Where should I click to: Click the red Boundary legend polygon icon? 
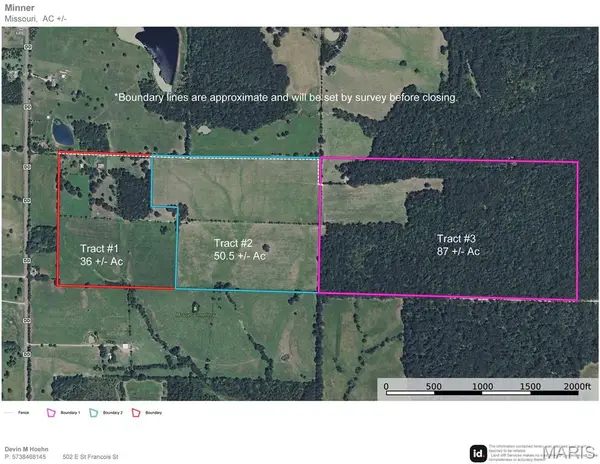pos(136,413)
